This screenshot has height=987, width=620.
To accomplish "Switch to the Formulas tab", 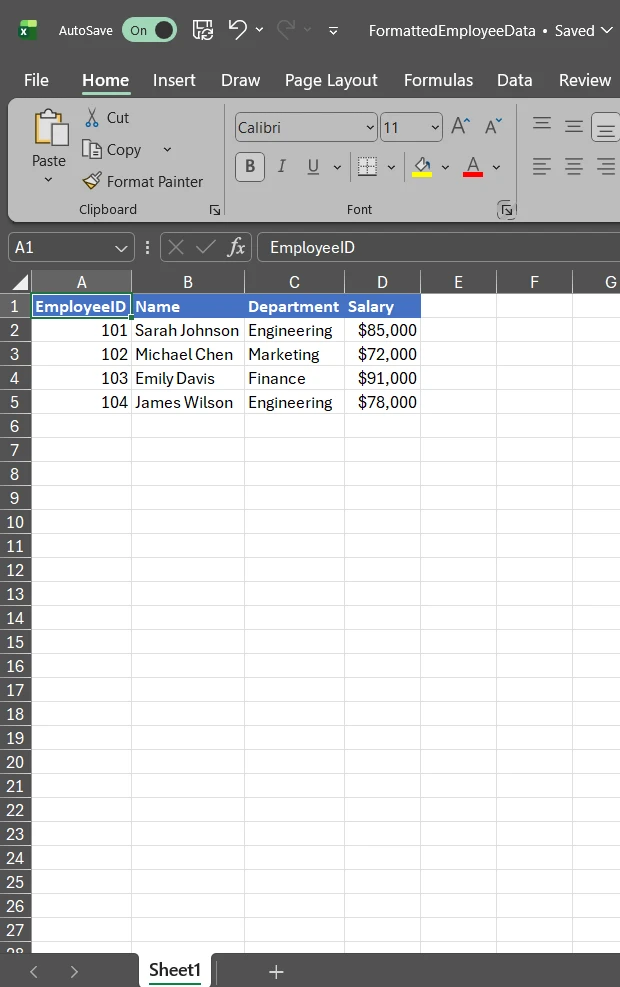I will pos(438,80).
